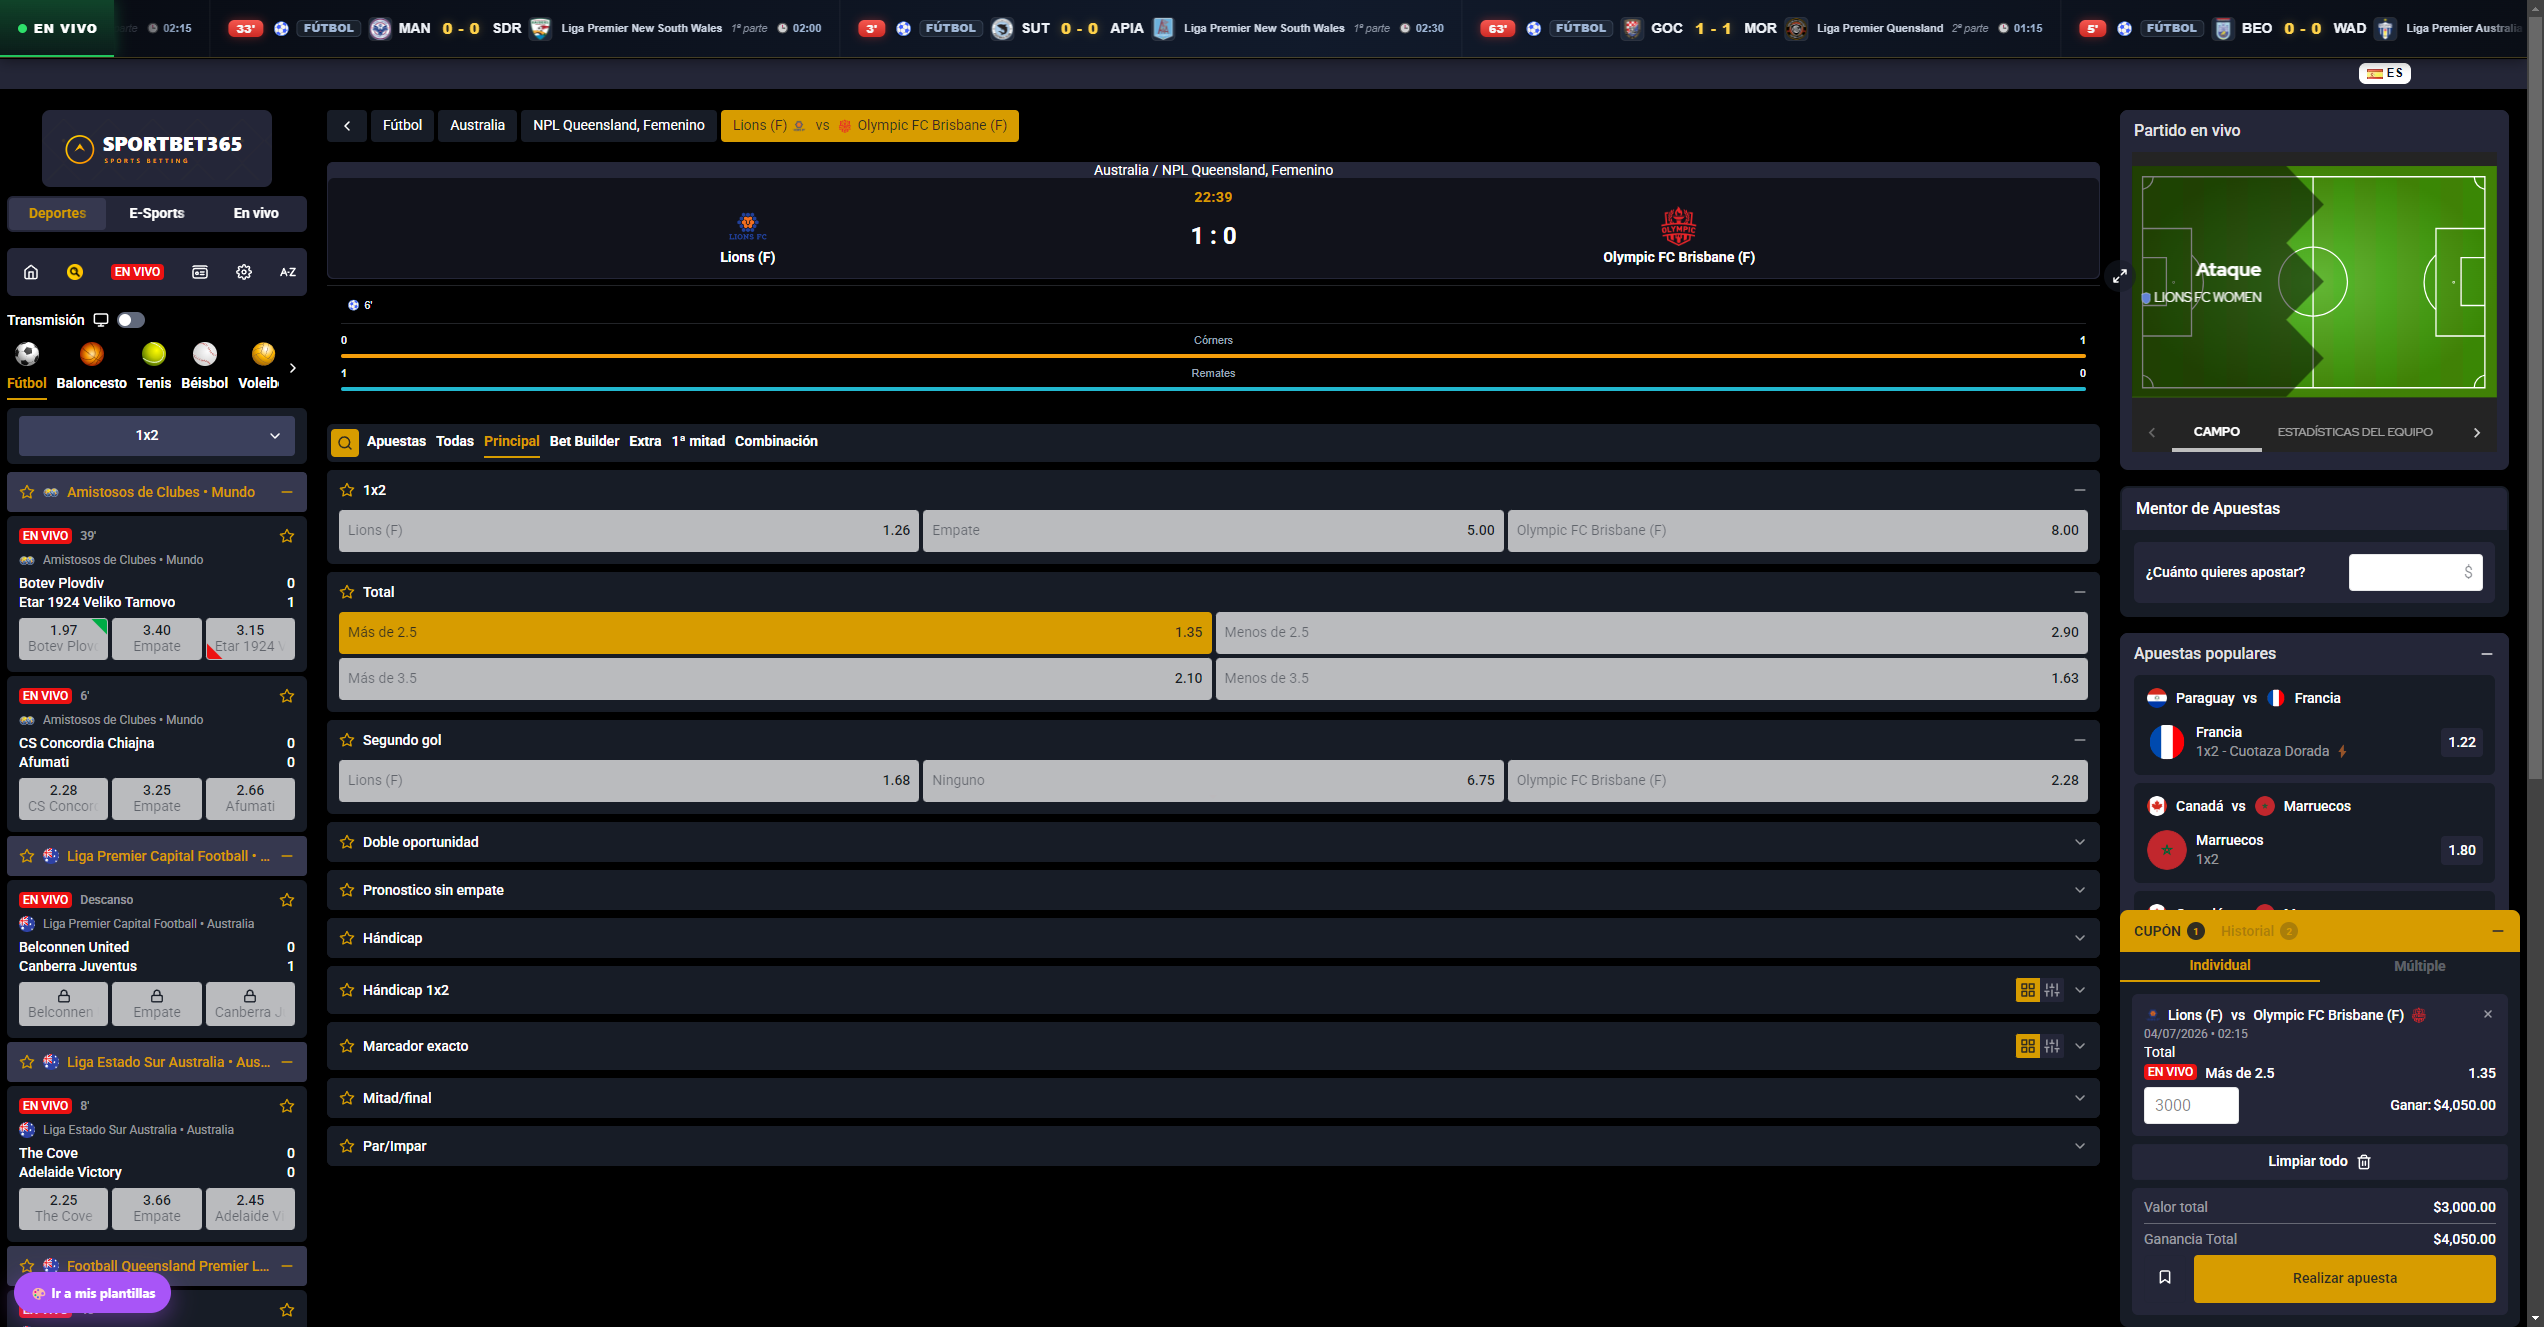2544x1327 pixels.
Task: Select Ninguno 6.75 in Segundo gol
Action: 1213,781
